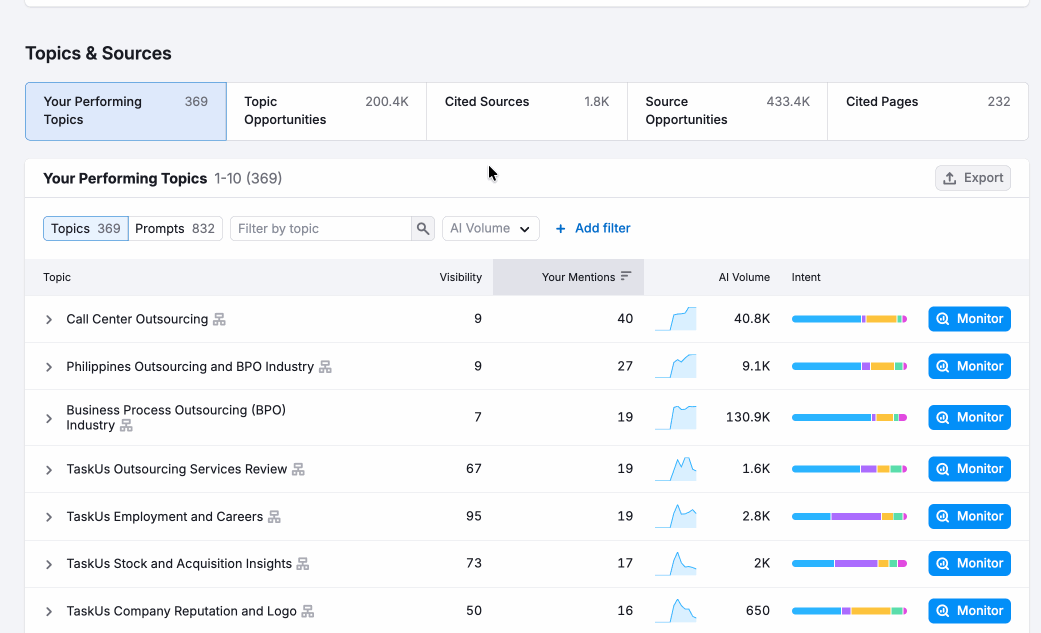Open the trend sparkline for Philippines Outsourcing row
This screenshot has height=633, width=1041.
(x=676, y=366)
